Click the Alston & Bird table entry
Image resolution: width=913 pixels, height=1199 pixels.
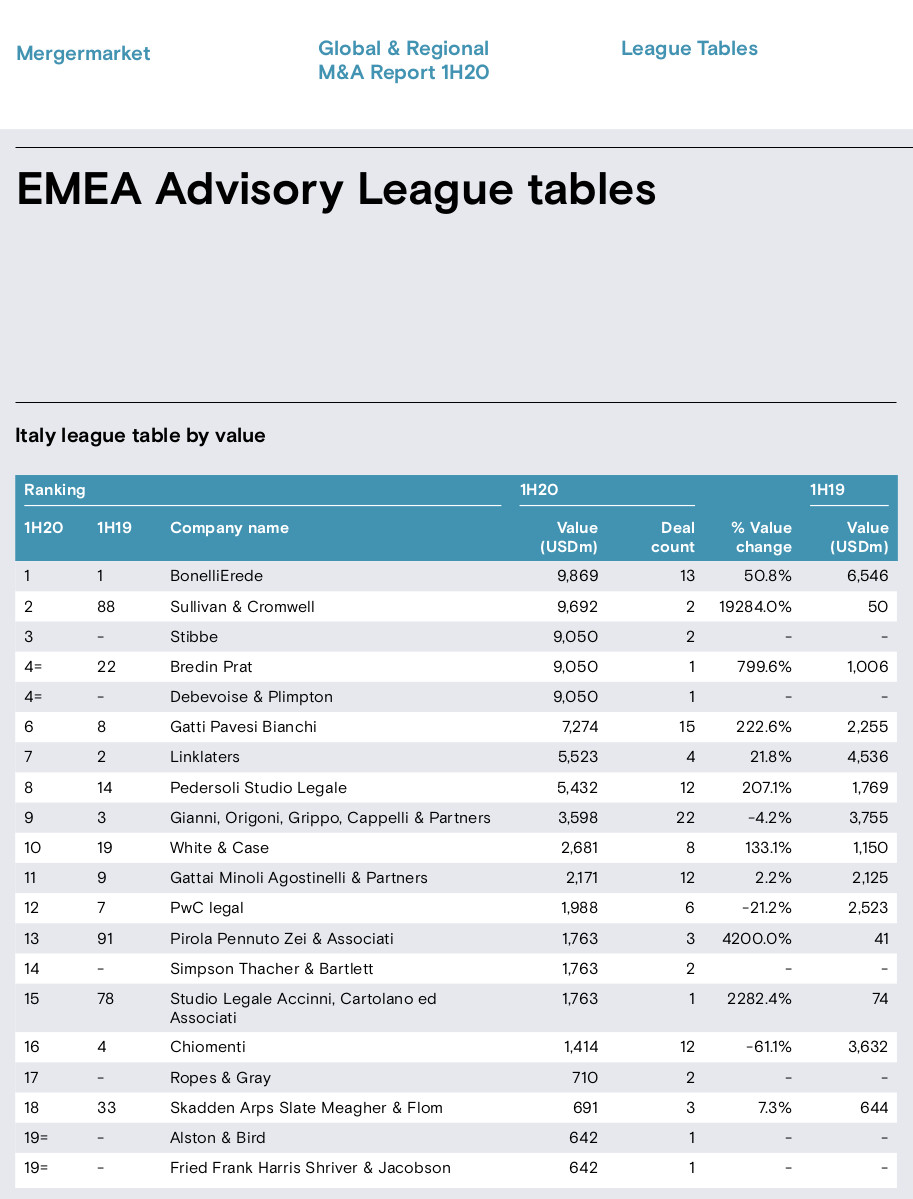click(218, 1138)
